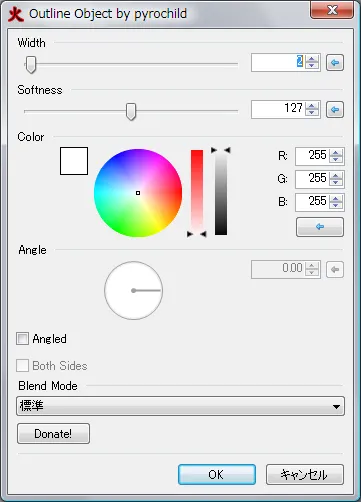Click the white color preview swatch
This screenshot has height=502, width=361.
[74, 161]
